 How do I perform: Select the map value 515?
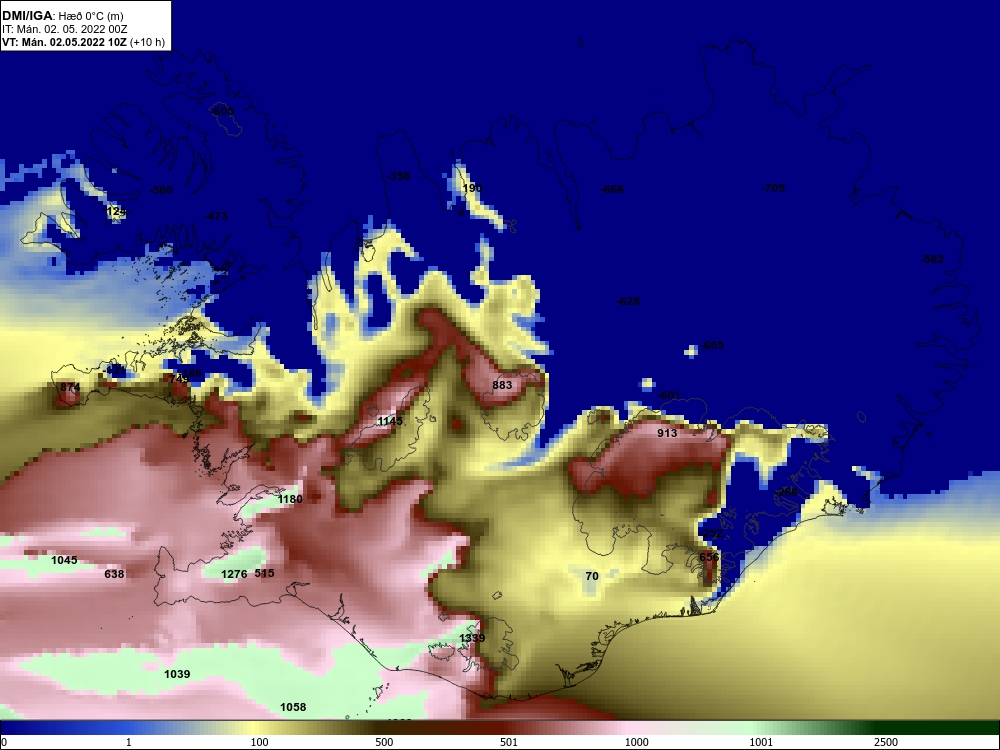pos(264,573)
